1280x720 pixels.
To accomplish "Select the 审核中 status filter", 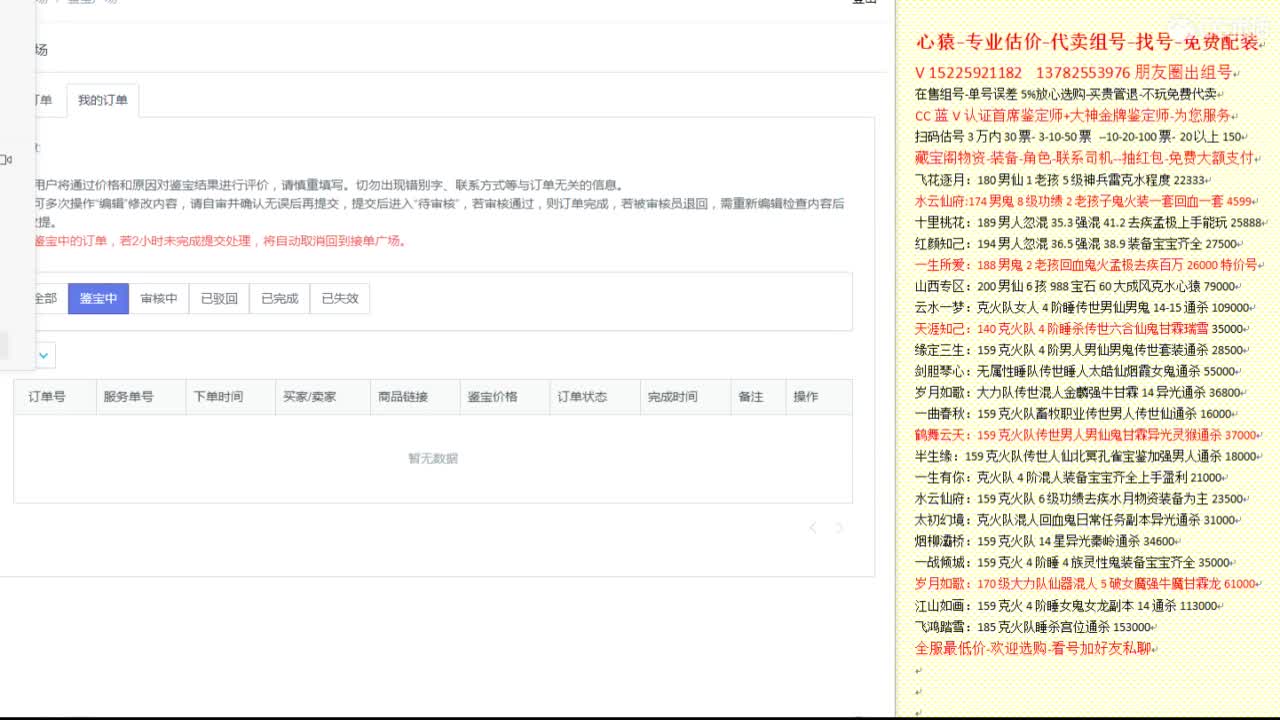I will pos(158,297).
